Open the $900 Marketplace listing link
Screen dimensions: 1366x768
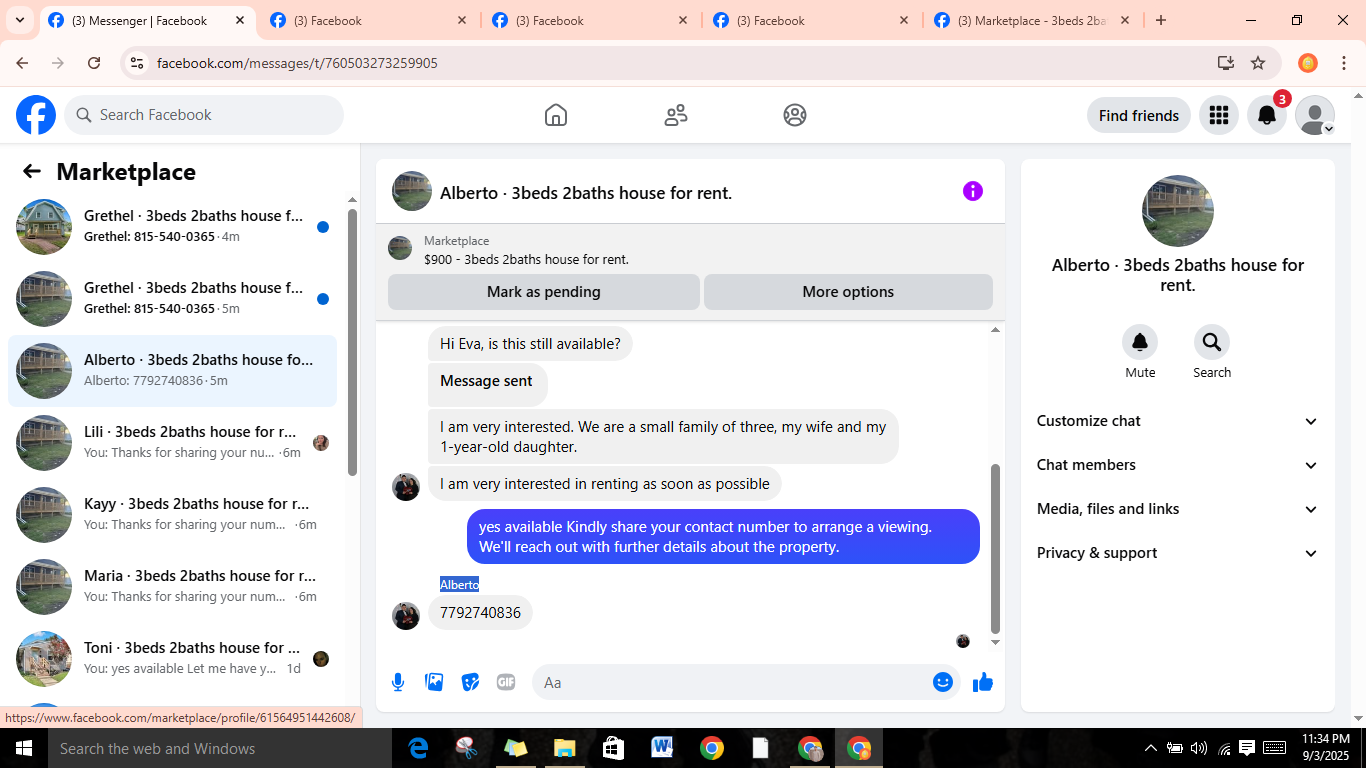click(526, 259)
